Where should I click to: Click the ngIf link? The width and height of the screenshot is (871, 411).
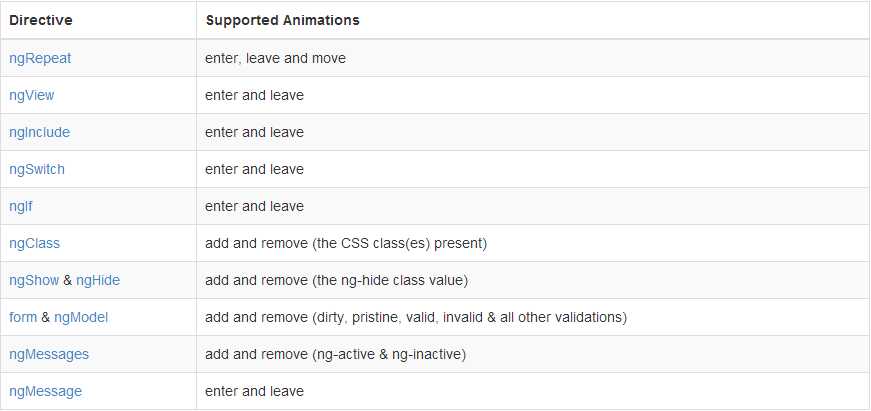click(21, 206)
